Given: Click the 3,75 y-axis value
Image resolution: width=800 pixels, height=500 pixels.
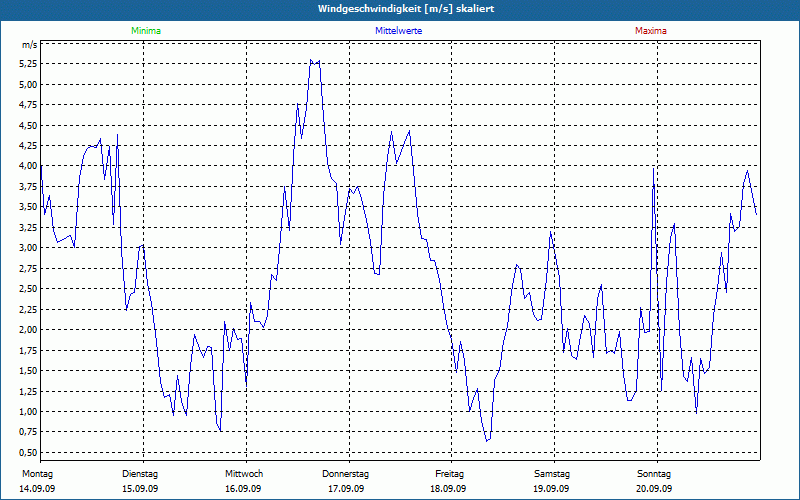Looking at the screenshot, I should tap(30, 186).
